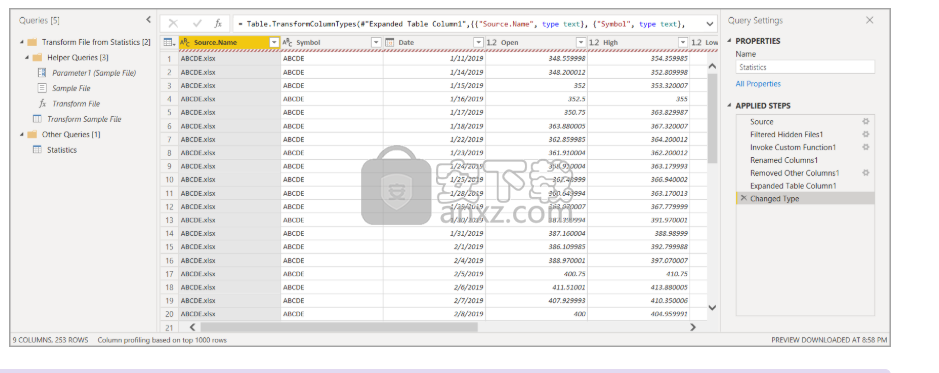939x373 pixels.
Task: Collapse the Helper Queries folder
Action: pos(27,57)
